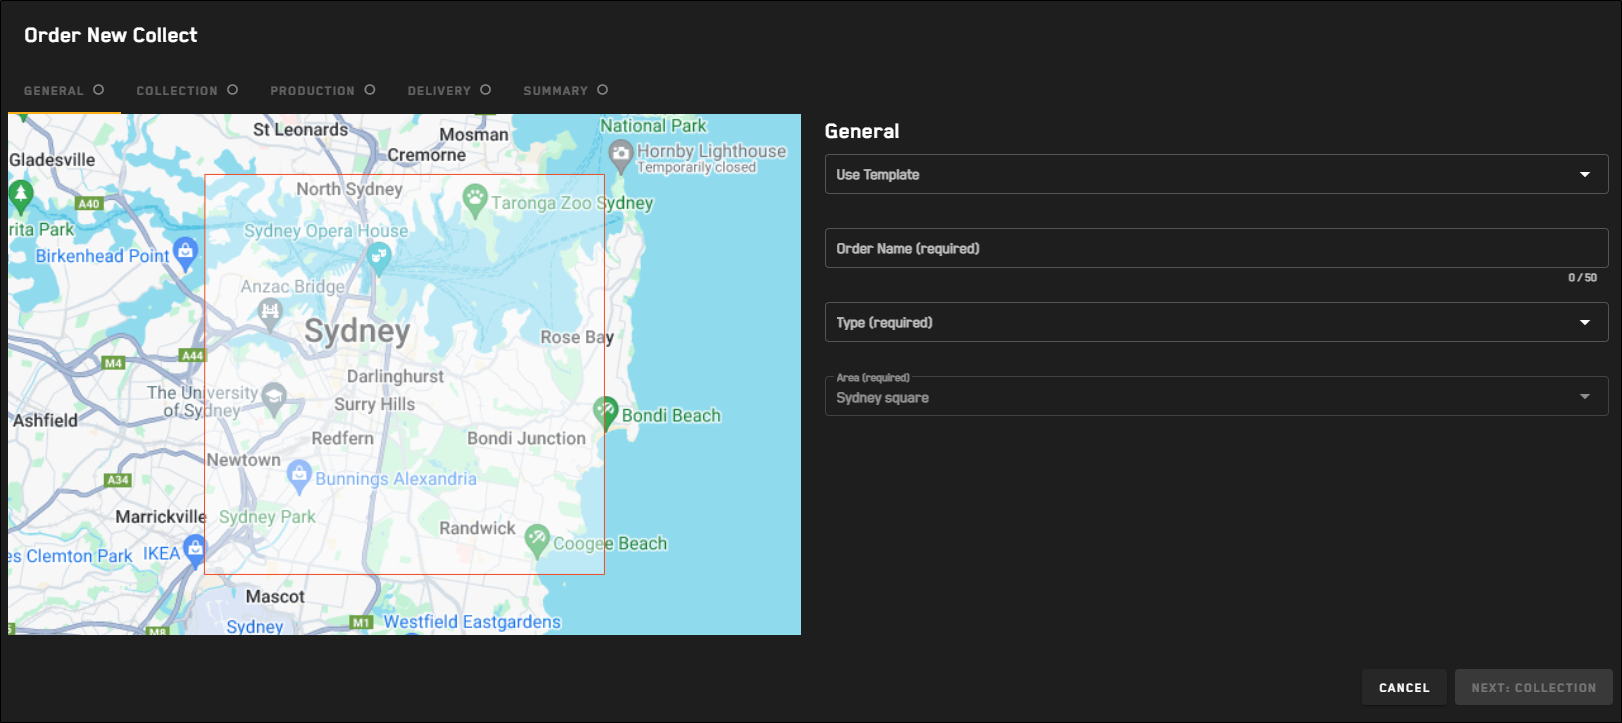This screenshot has height=723, width=1622.
Task: Focus the Order Name input field
Action: [1215, 248]
